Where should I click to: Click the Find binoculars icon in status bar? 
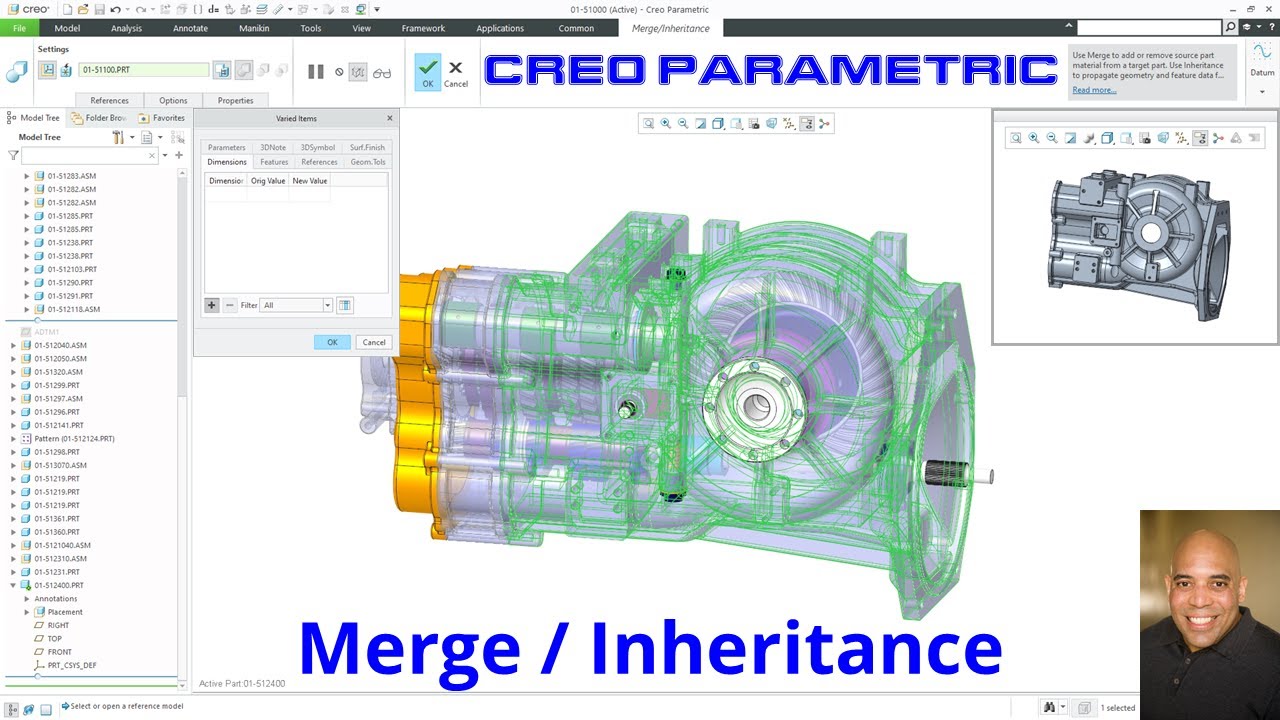[1049, 707]
